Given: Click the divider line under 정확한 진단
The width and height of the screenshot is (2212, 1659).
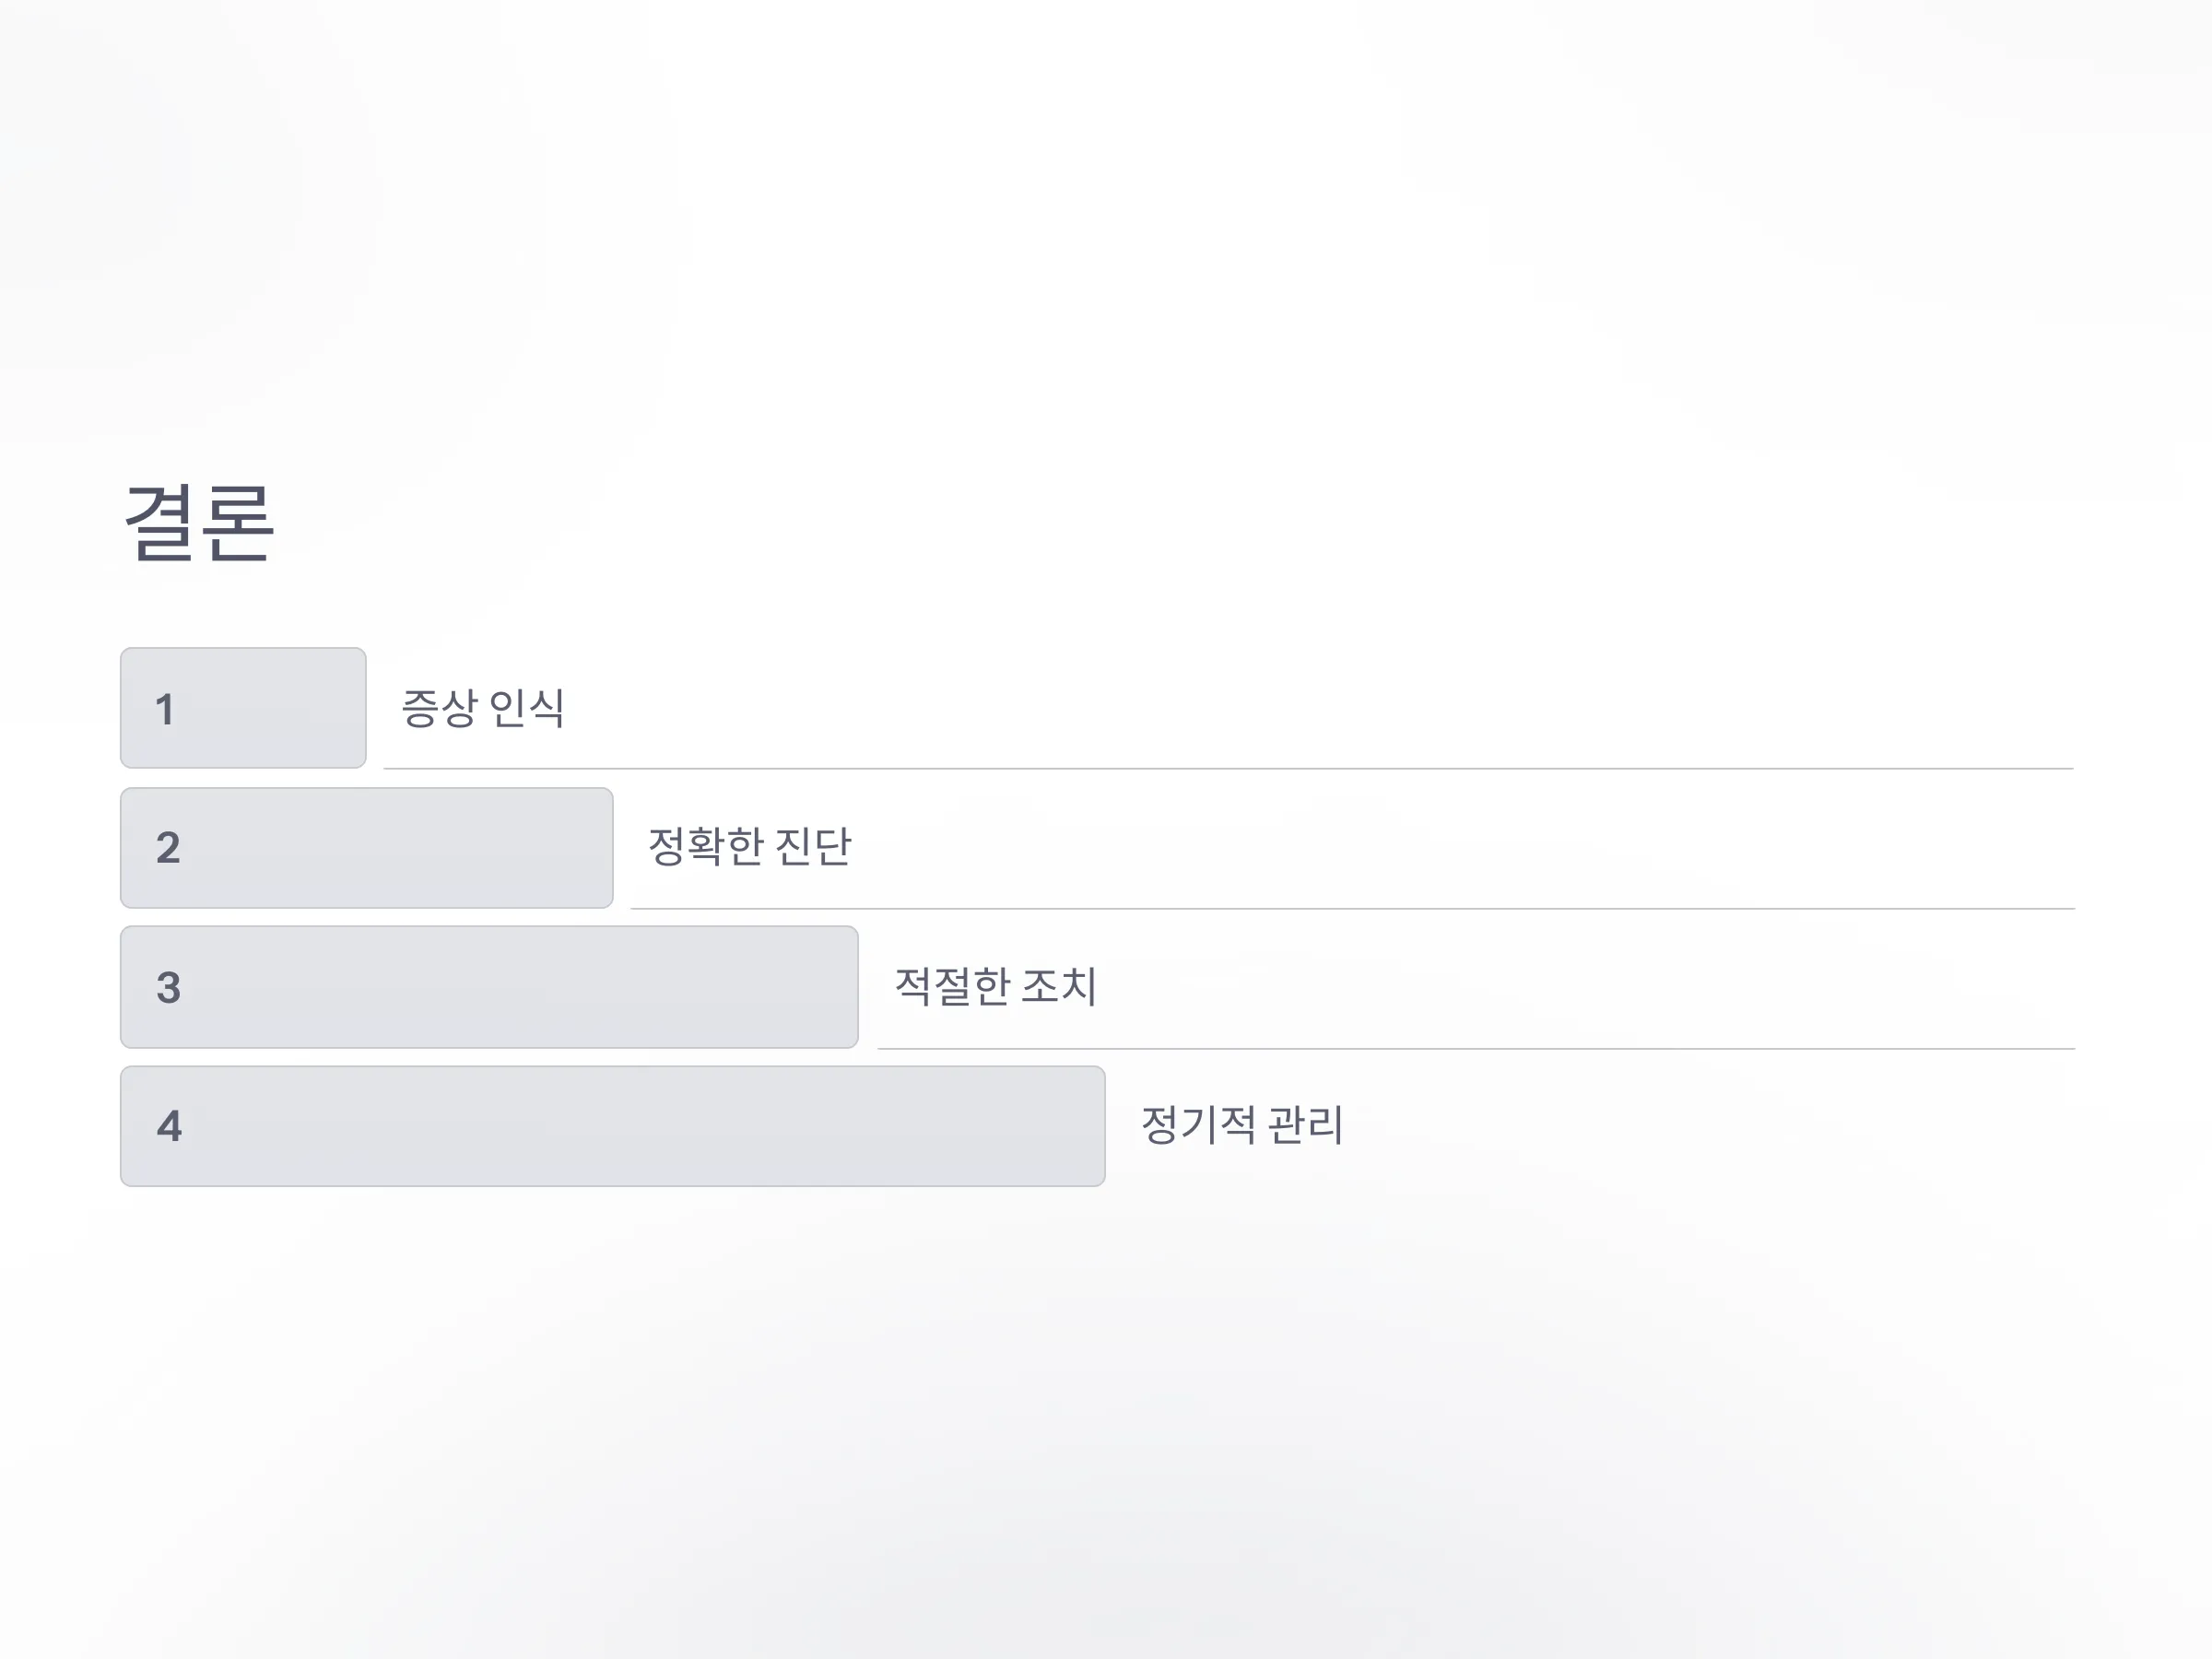Looking at the screenshot, I should [x=1352, y=908].
